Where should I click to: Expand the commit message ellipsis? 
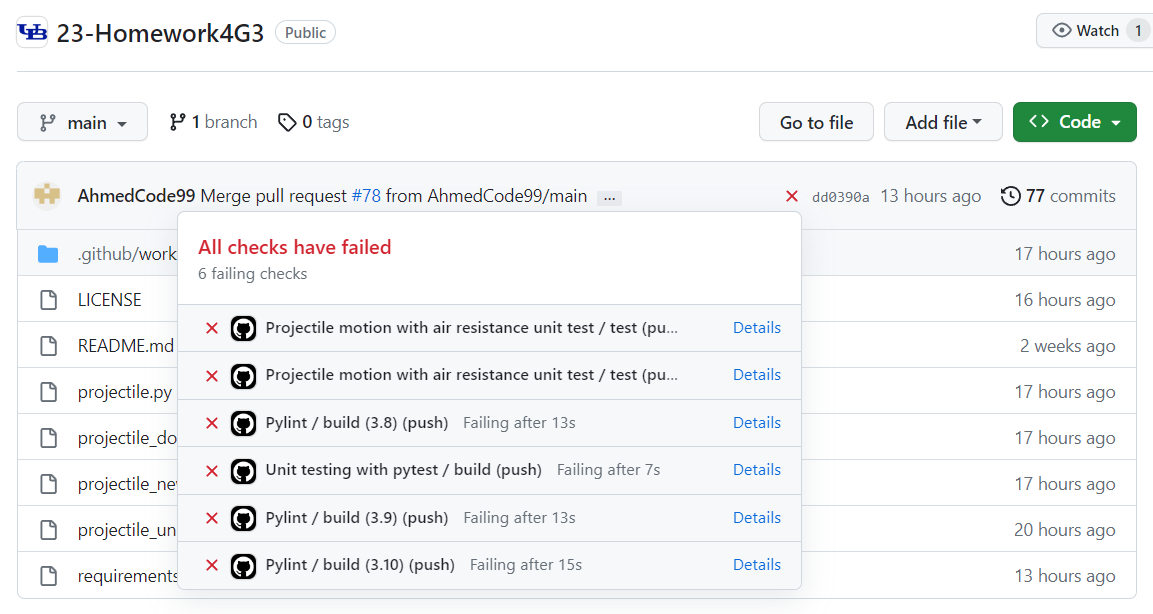pyautogui.click(x=609, y=197)
